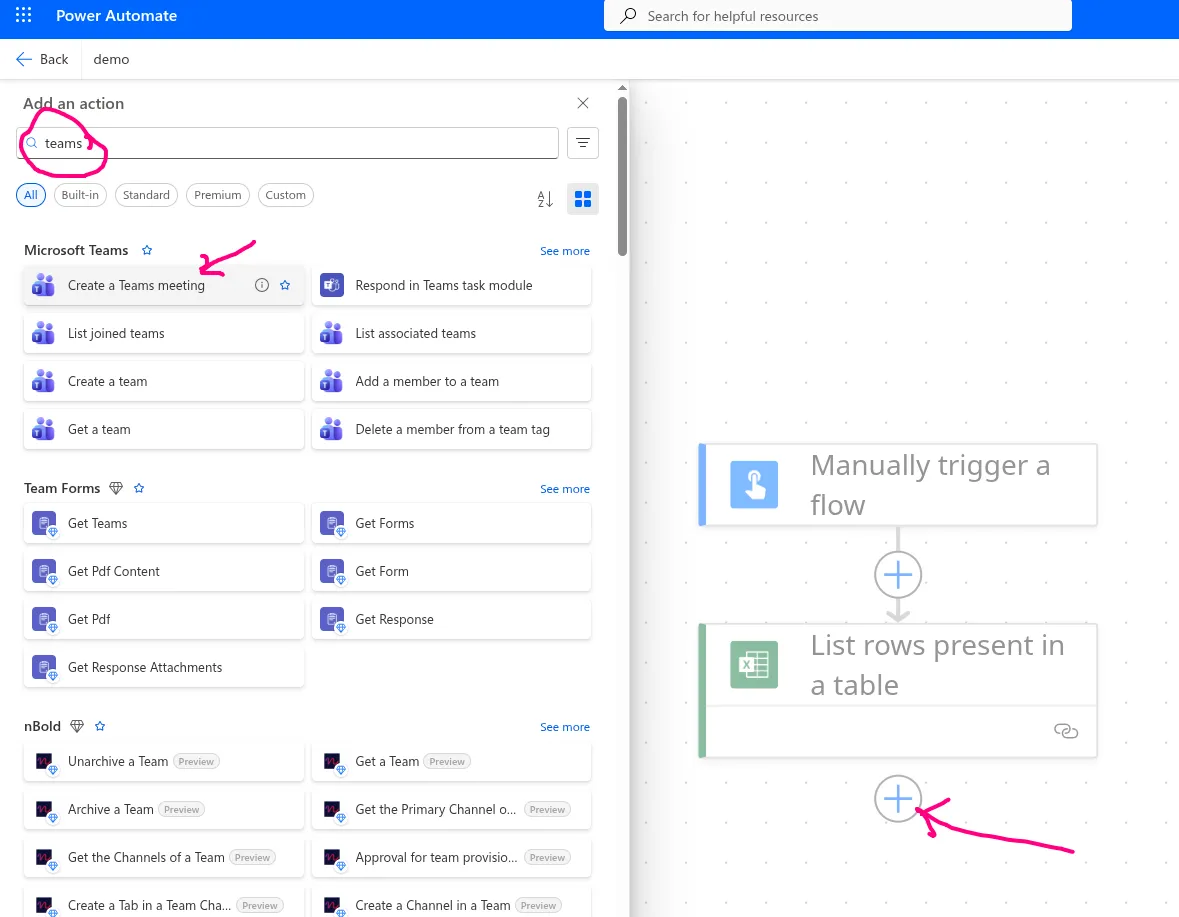Screen dimensions: 1179x917
Task: Switch to grid view using the blue grid icon
Action: (x=583, y=198)
